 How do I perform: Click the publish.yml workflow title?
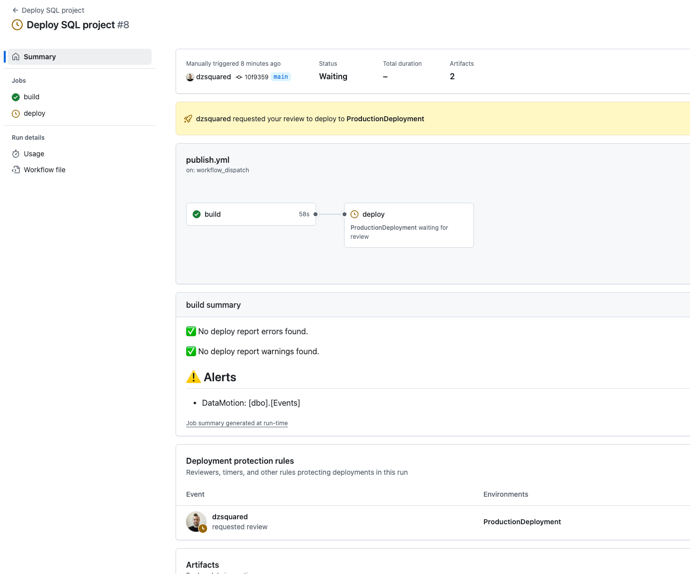click(208, 160)
